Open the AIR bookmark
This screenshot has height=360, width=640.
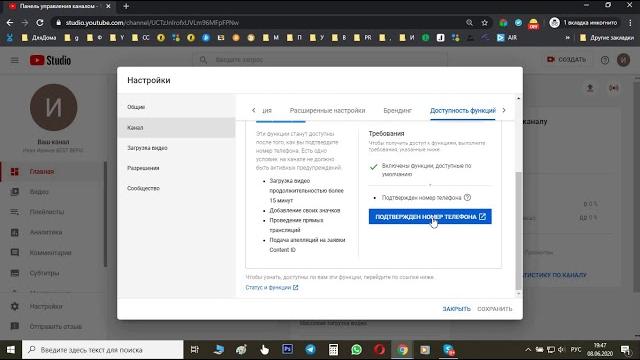pyautogui.click(x=507, y=38)
